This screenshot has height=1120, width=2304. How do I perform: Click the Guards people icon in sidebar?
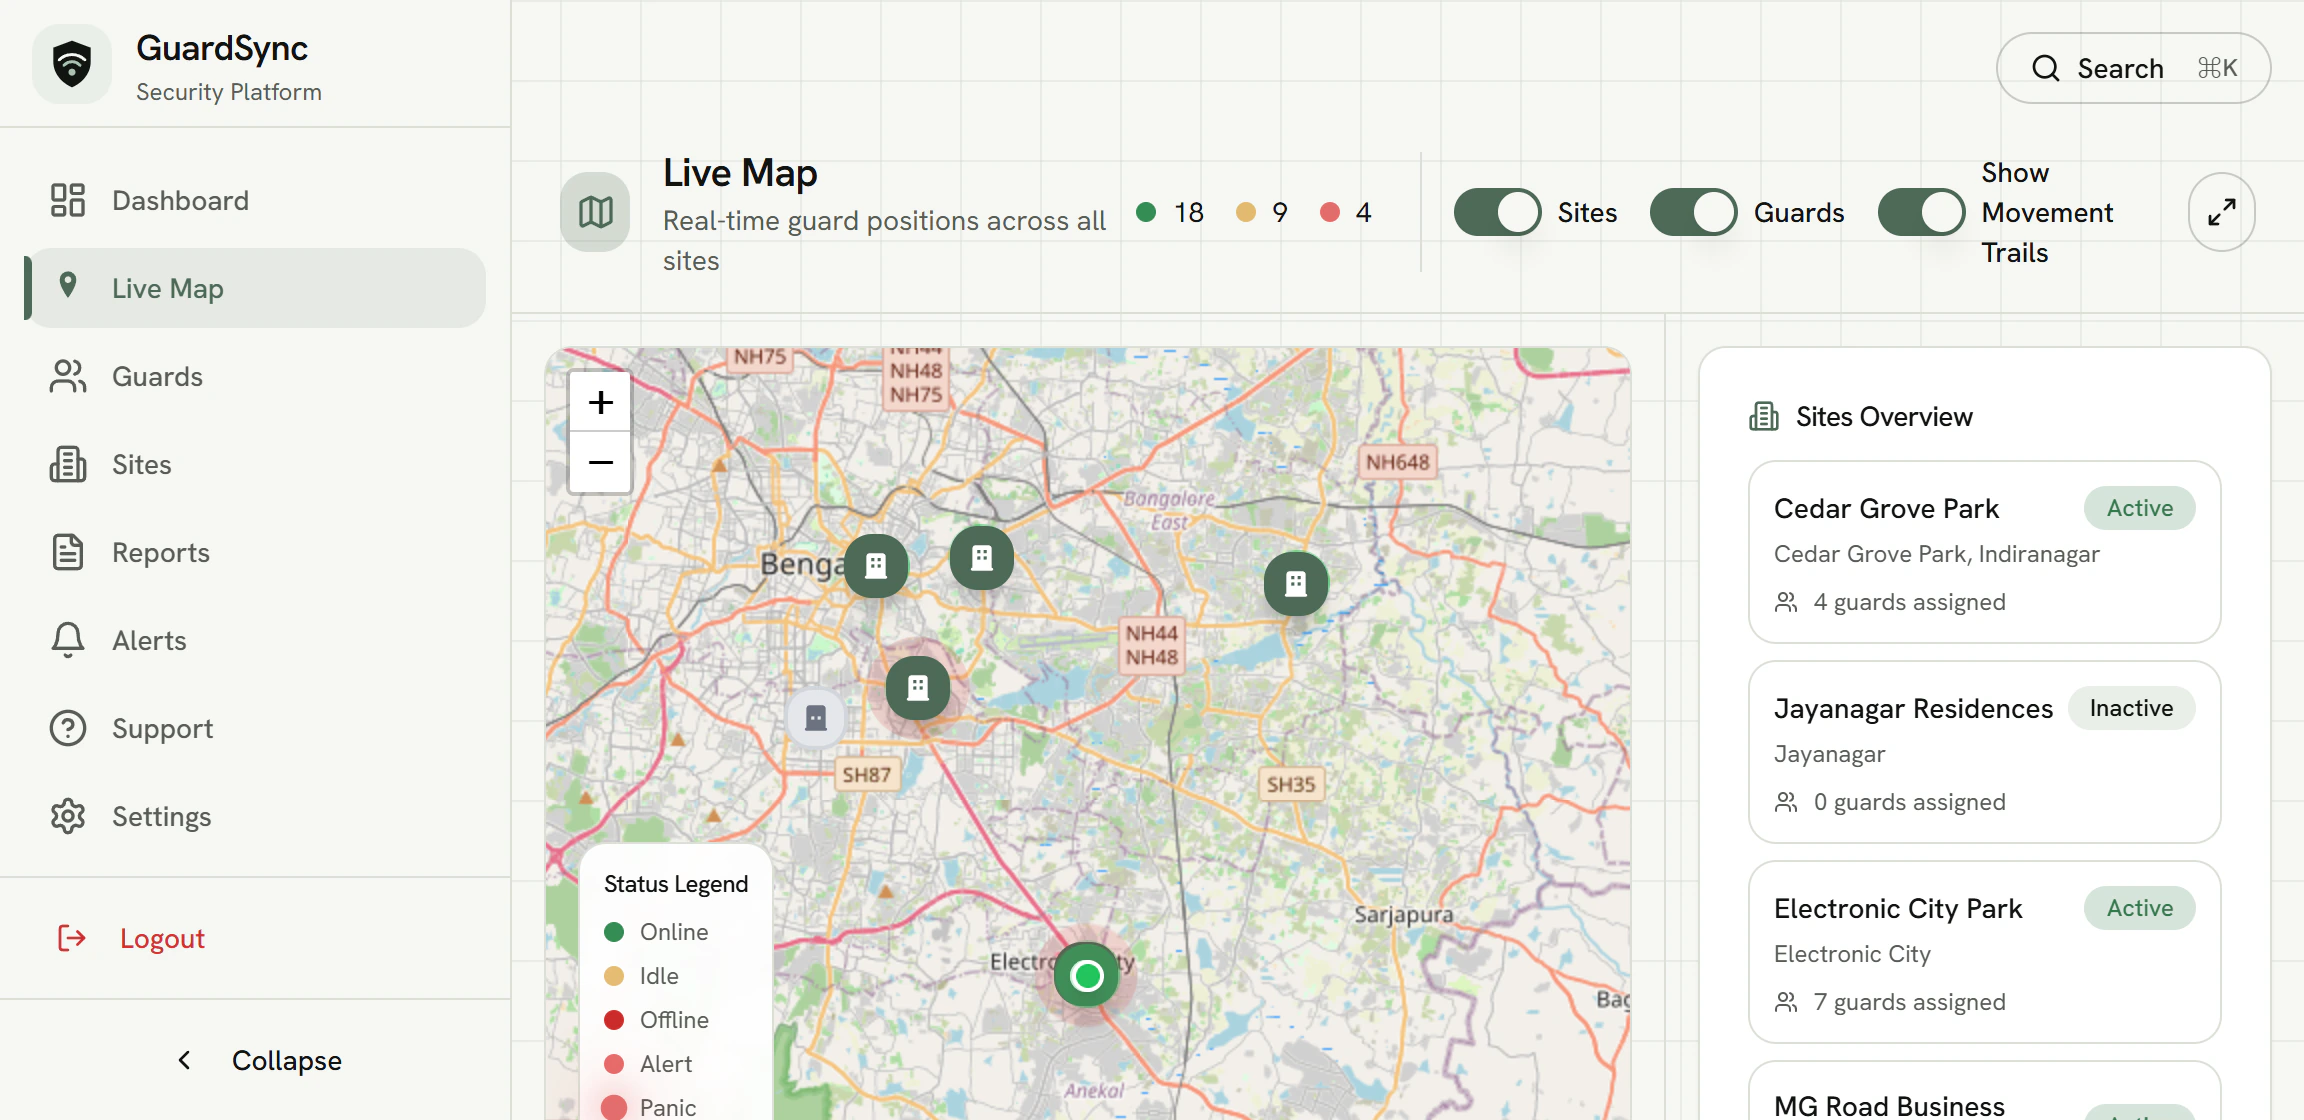tap(68, 376)
